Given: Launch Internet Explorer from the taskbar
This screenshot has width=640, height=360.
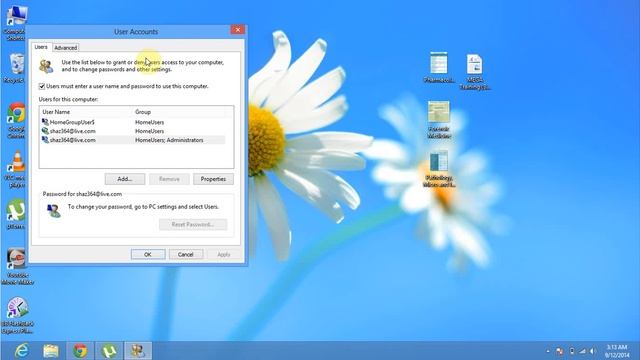Looking at the screenshot, I should (x=21, y=351).
